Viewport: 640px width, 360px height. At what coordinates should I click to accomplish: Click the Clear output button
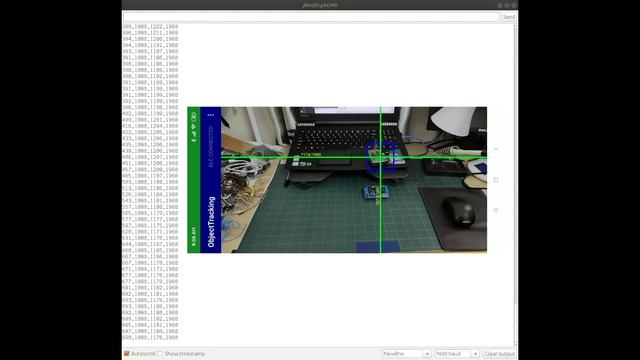point(499,353)
